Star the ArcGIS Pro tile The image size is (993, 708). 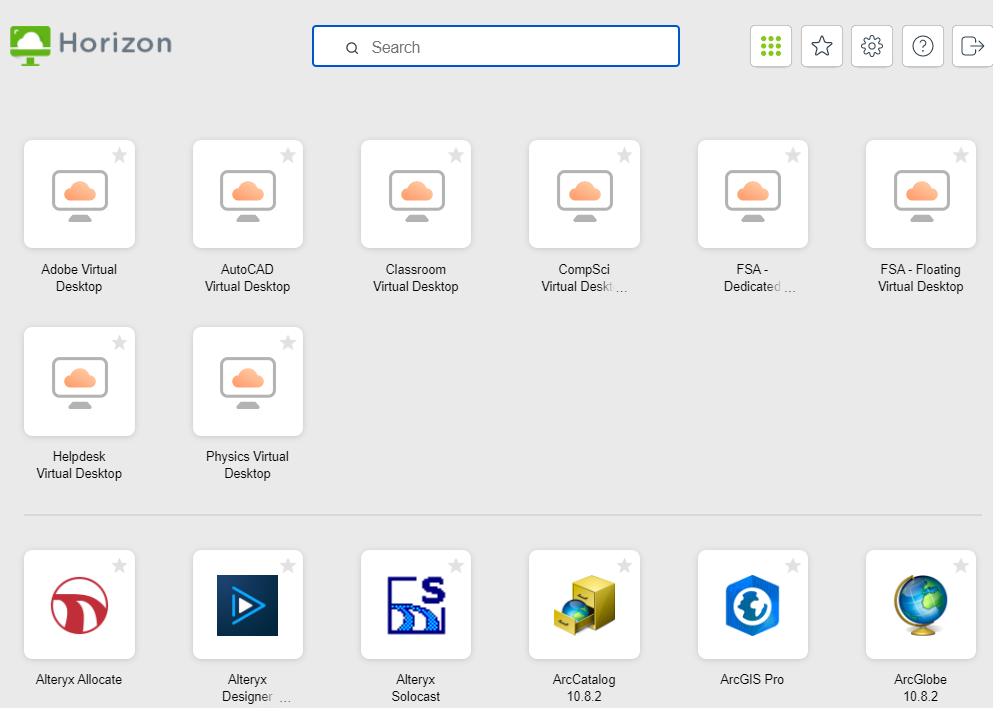[x=793, y=566]
